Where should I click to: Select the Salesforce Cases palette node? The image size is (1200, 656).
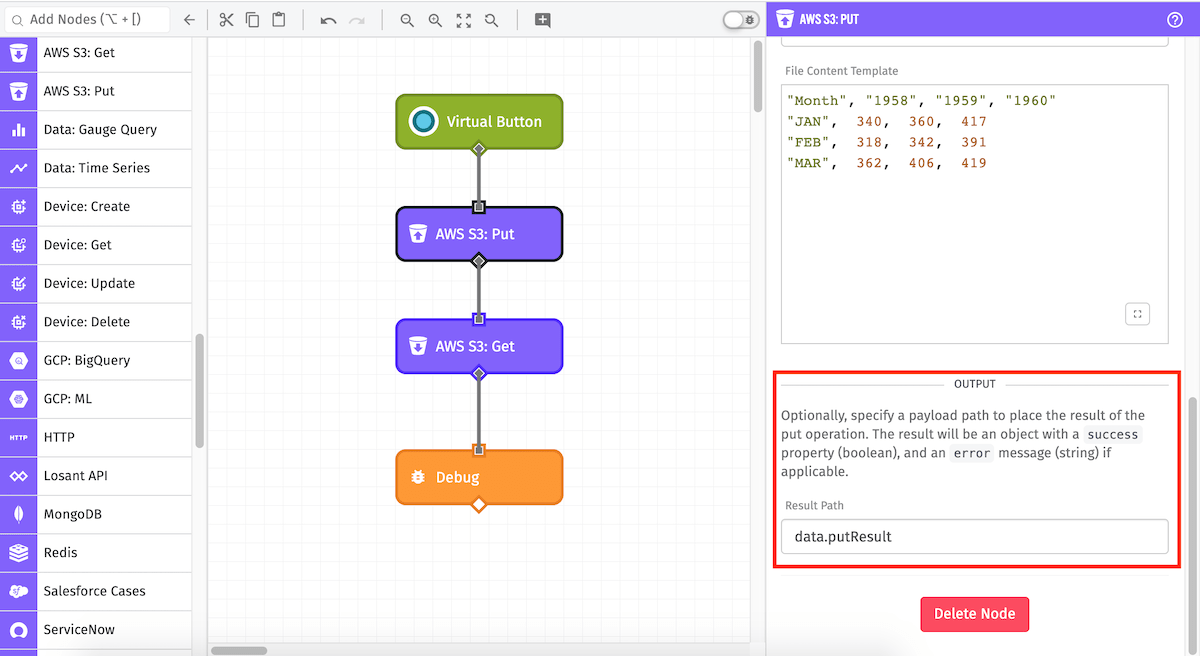pos(96,592)
